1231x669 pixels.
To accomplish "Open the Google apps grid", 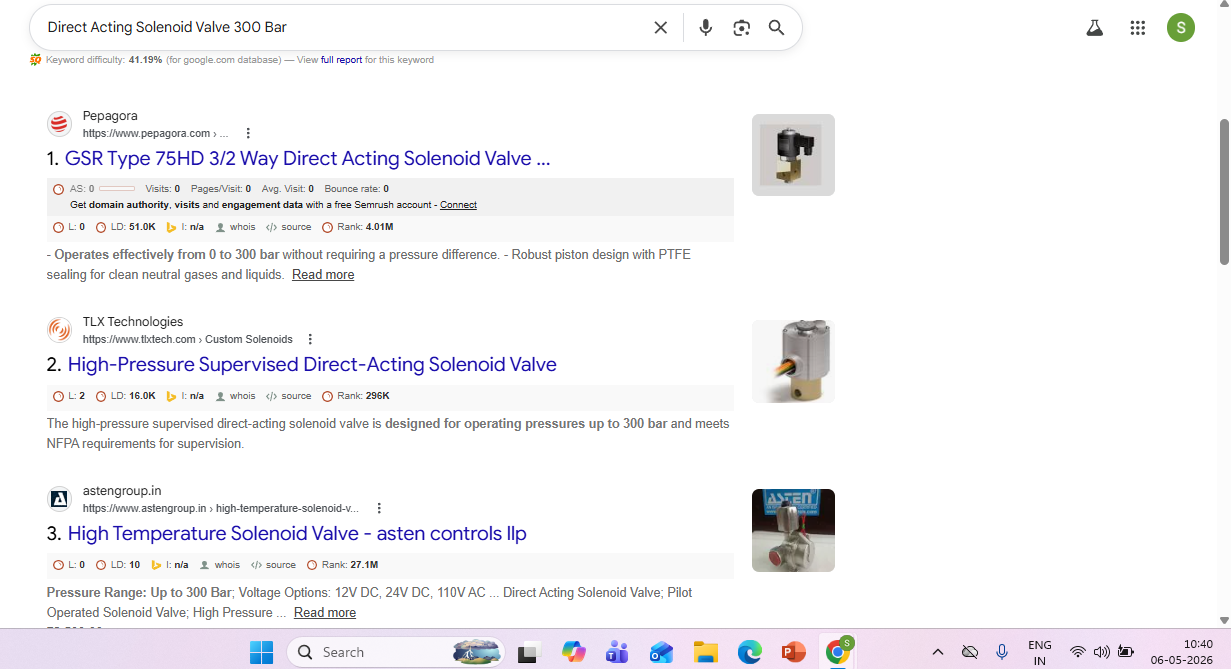I will (x=1137, y=28).
